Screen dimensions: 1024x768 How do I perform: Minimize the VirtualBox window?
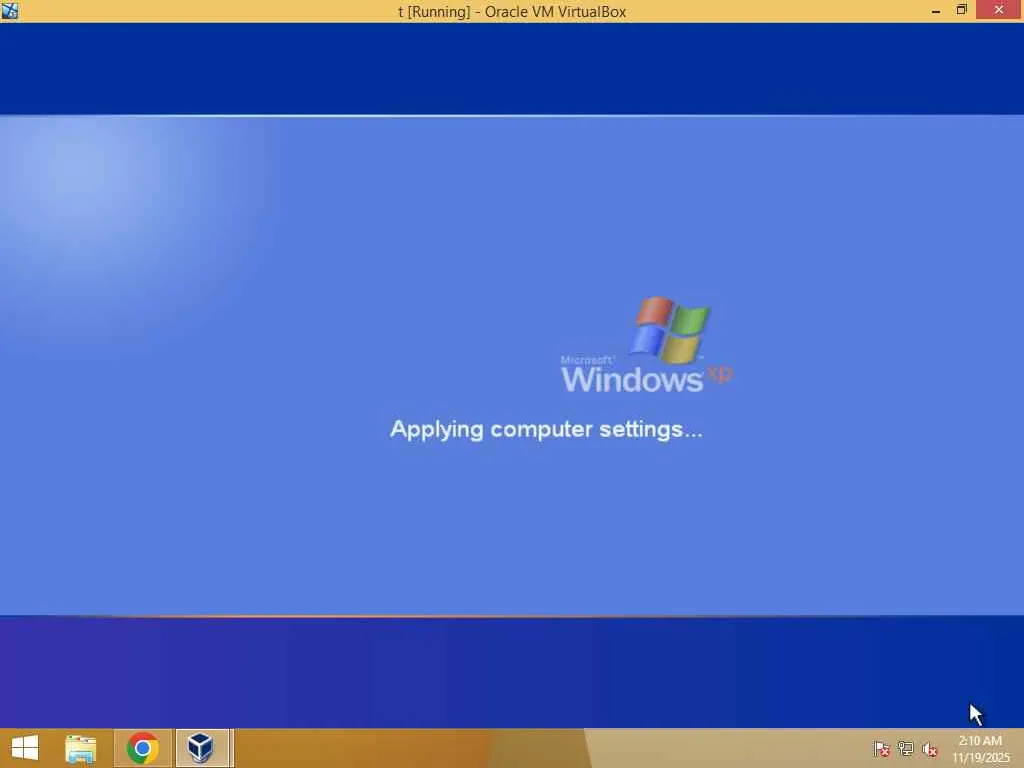[936, 11]
